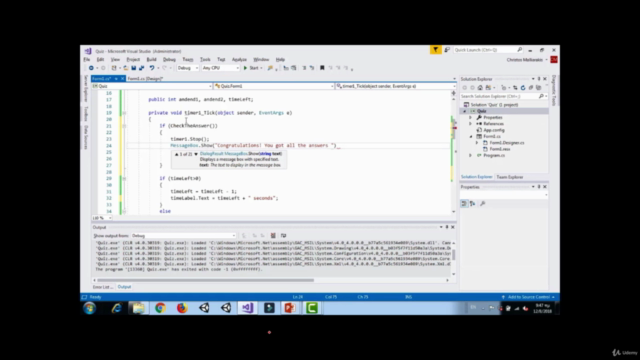Click the Find in Files toolbar icon

click(x=270, y=68)
